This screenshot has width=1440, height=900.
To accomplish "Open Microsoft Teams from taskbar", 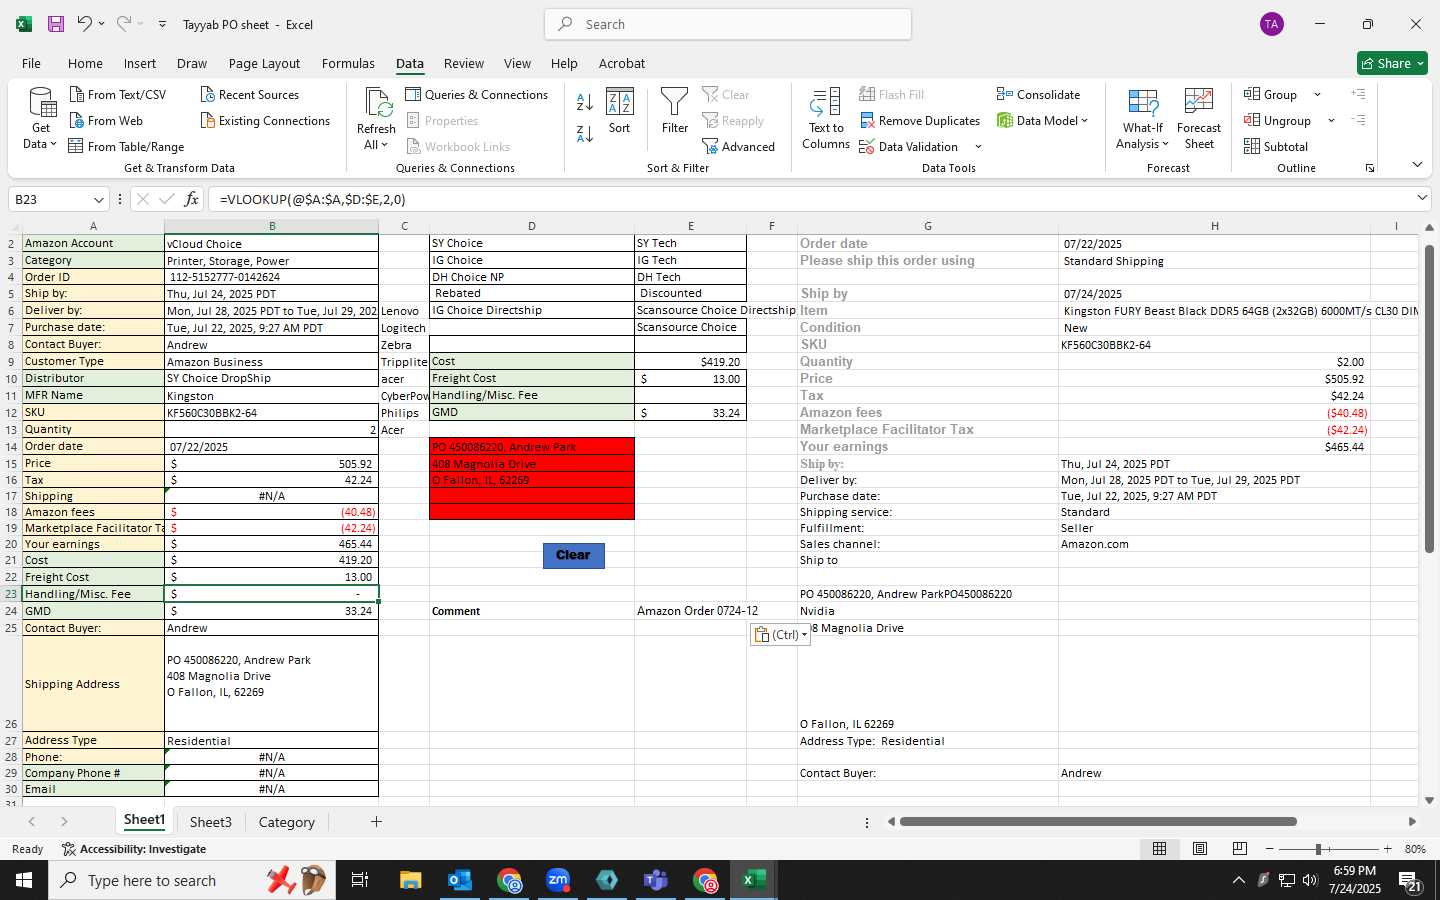I will point(656,880).
